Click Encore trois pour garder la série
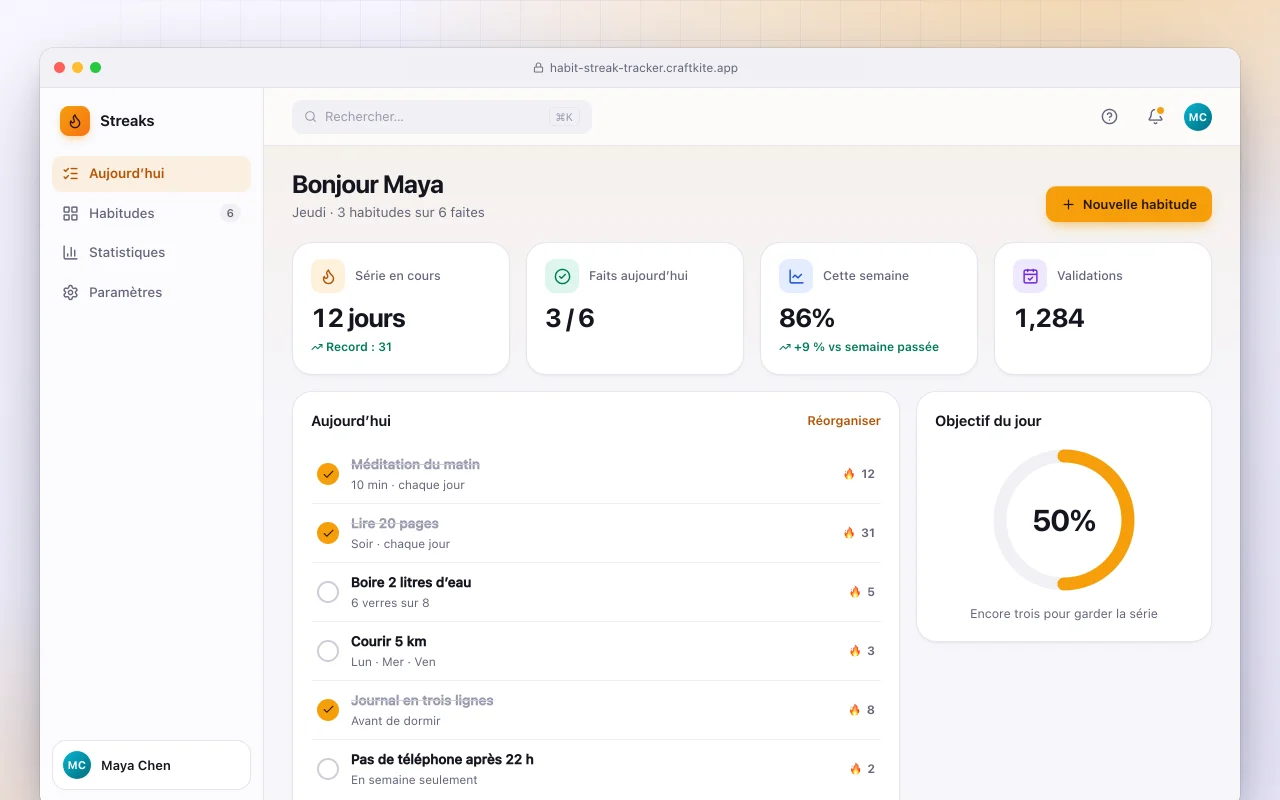Viewport: 1280px width, 800px height. click(1064, 614)
